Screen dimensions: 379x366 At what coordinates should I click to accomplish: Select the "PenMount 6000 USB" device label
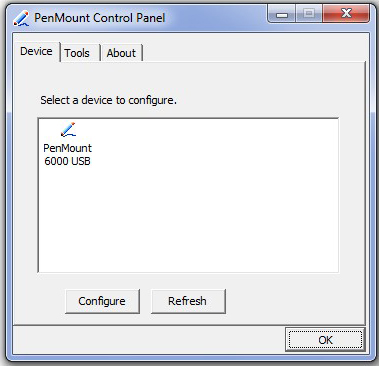tap(68, 155)
